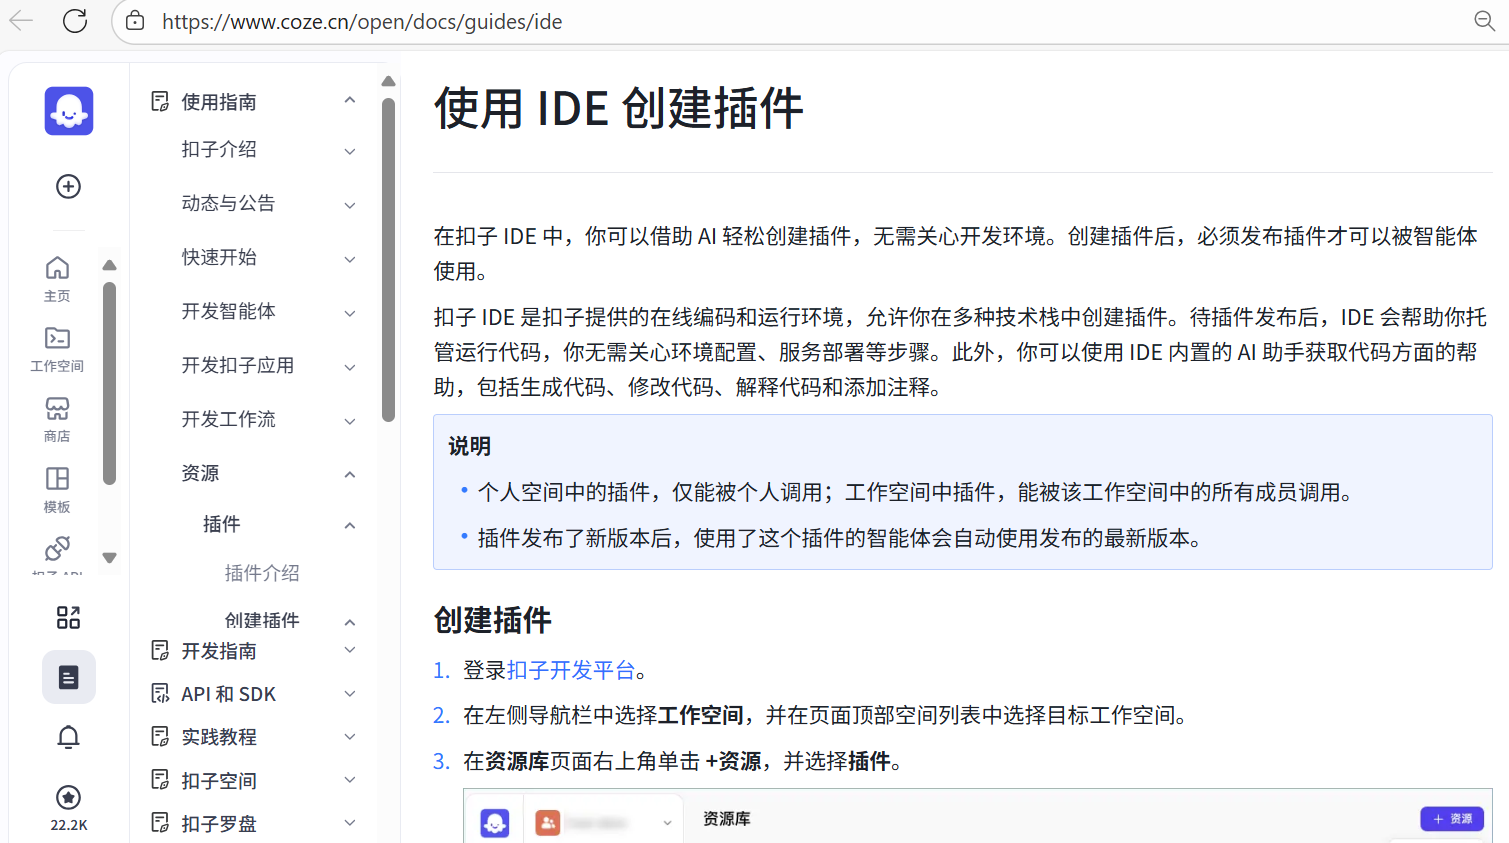
Task: Open the 开发扣子应用 menu item
Action: pyautogui.click(x=238, y=365)
